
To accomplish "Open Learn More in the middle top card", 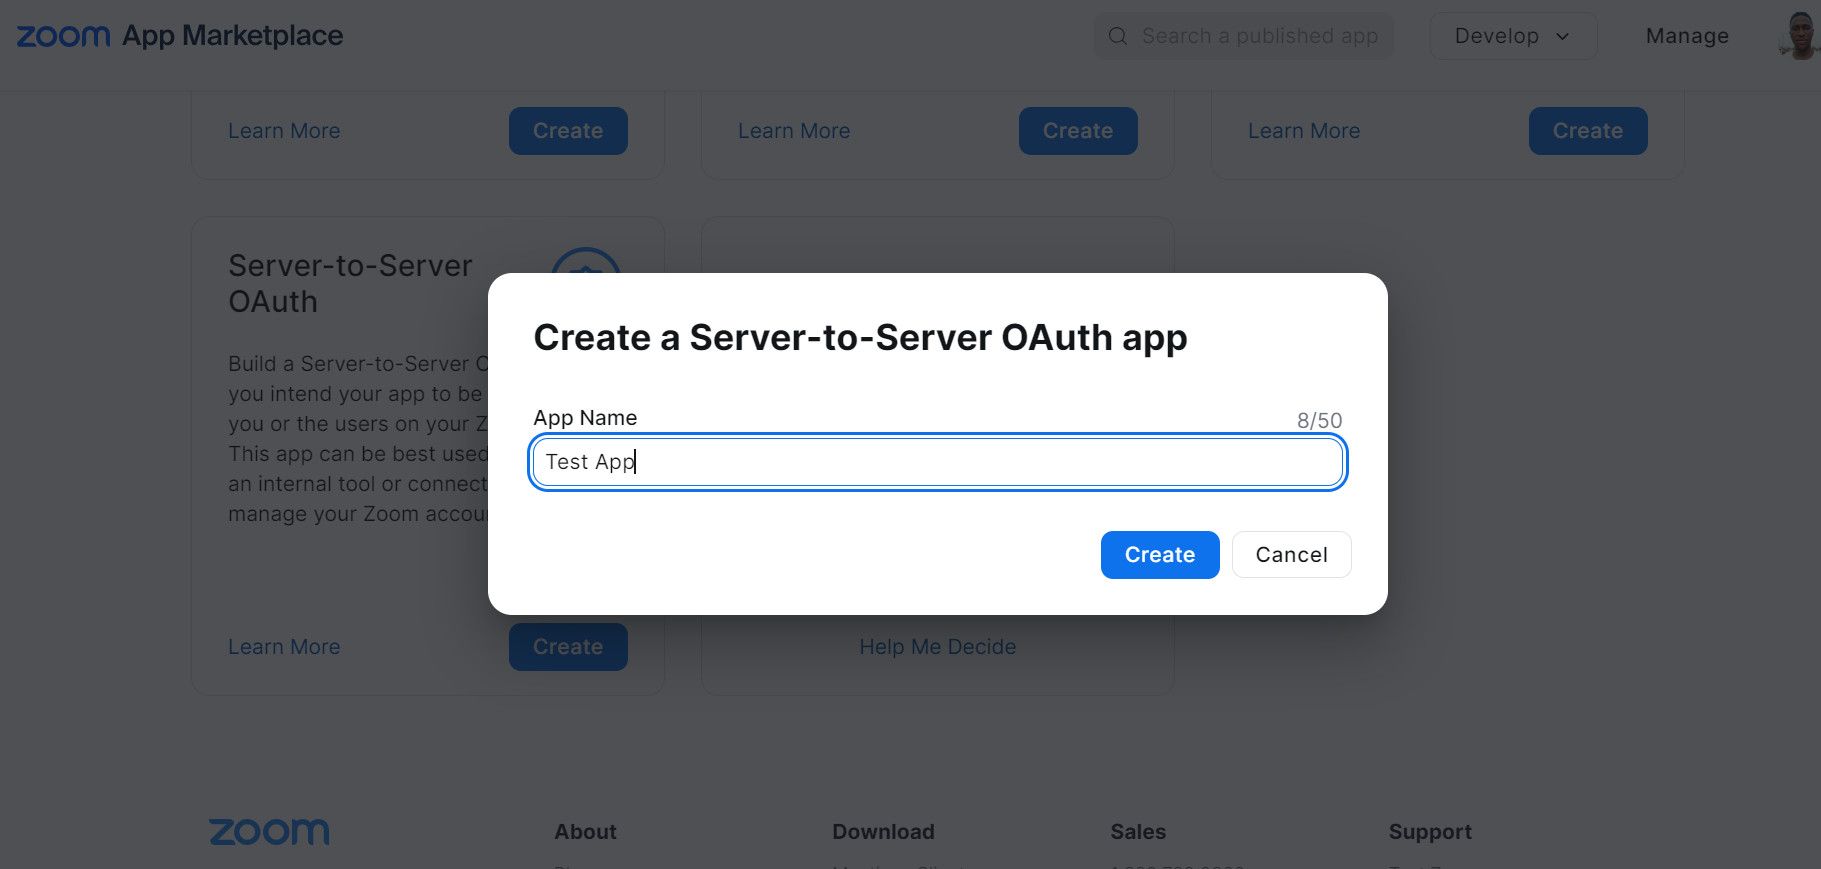I will point(794,131).
